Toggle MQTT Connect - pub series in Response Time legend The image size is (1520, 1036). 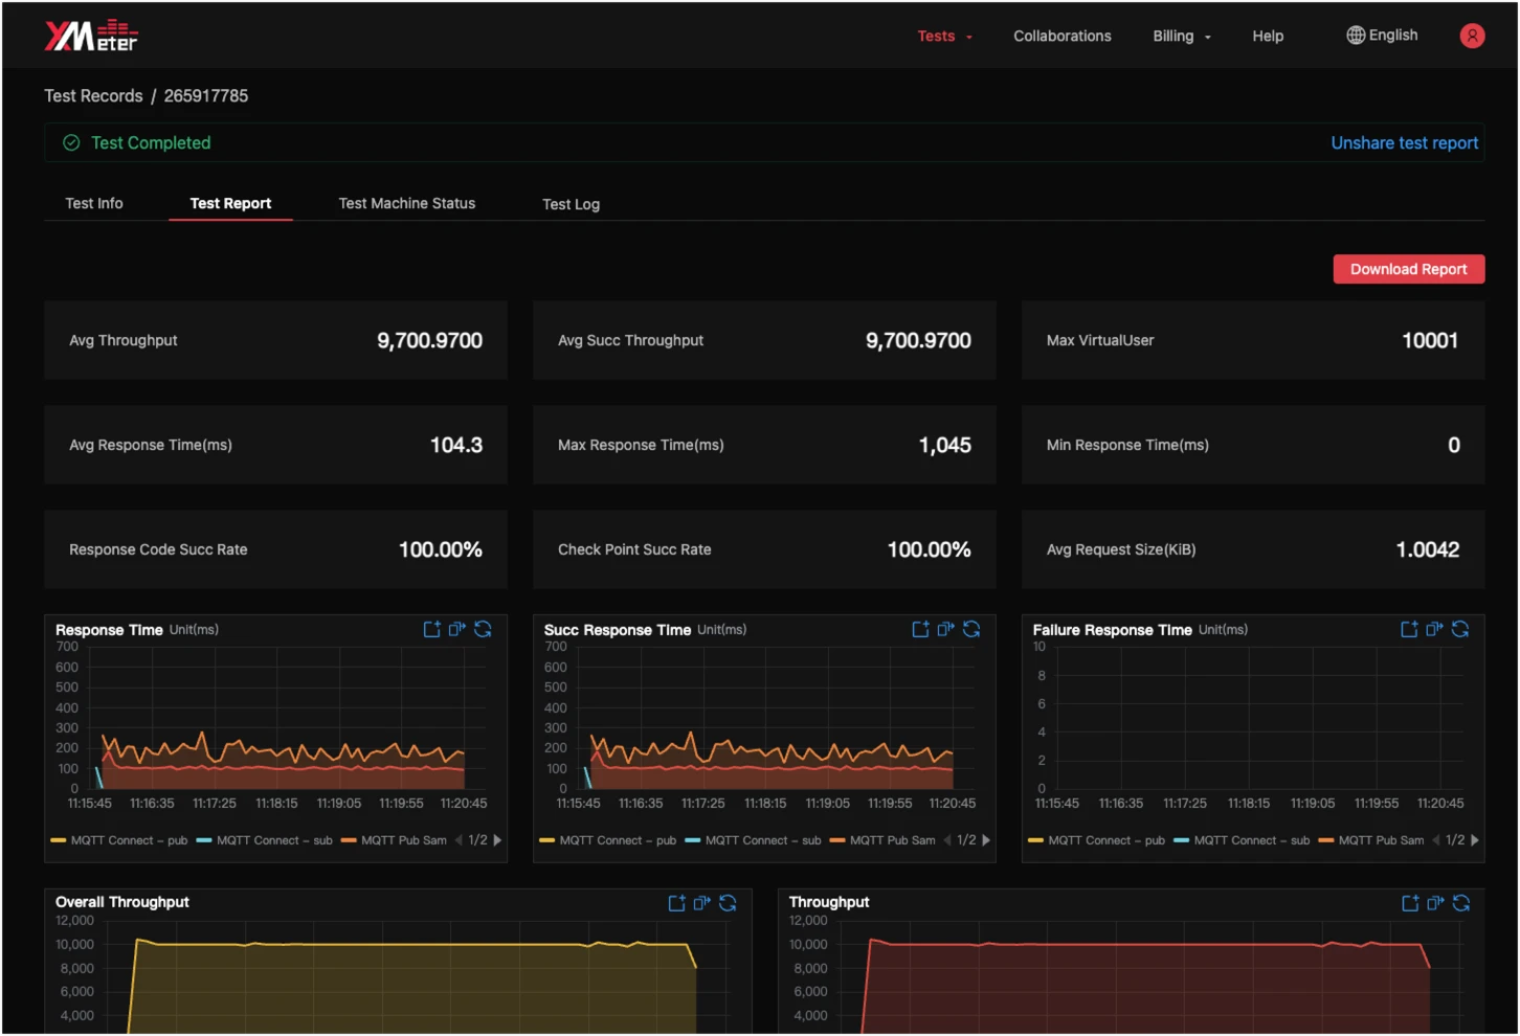pos(119,840)
